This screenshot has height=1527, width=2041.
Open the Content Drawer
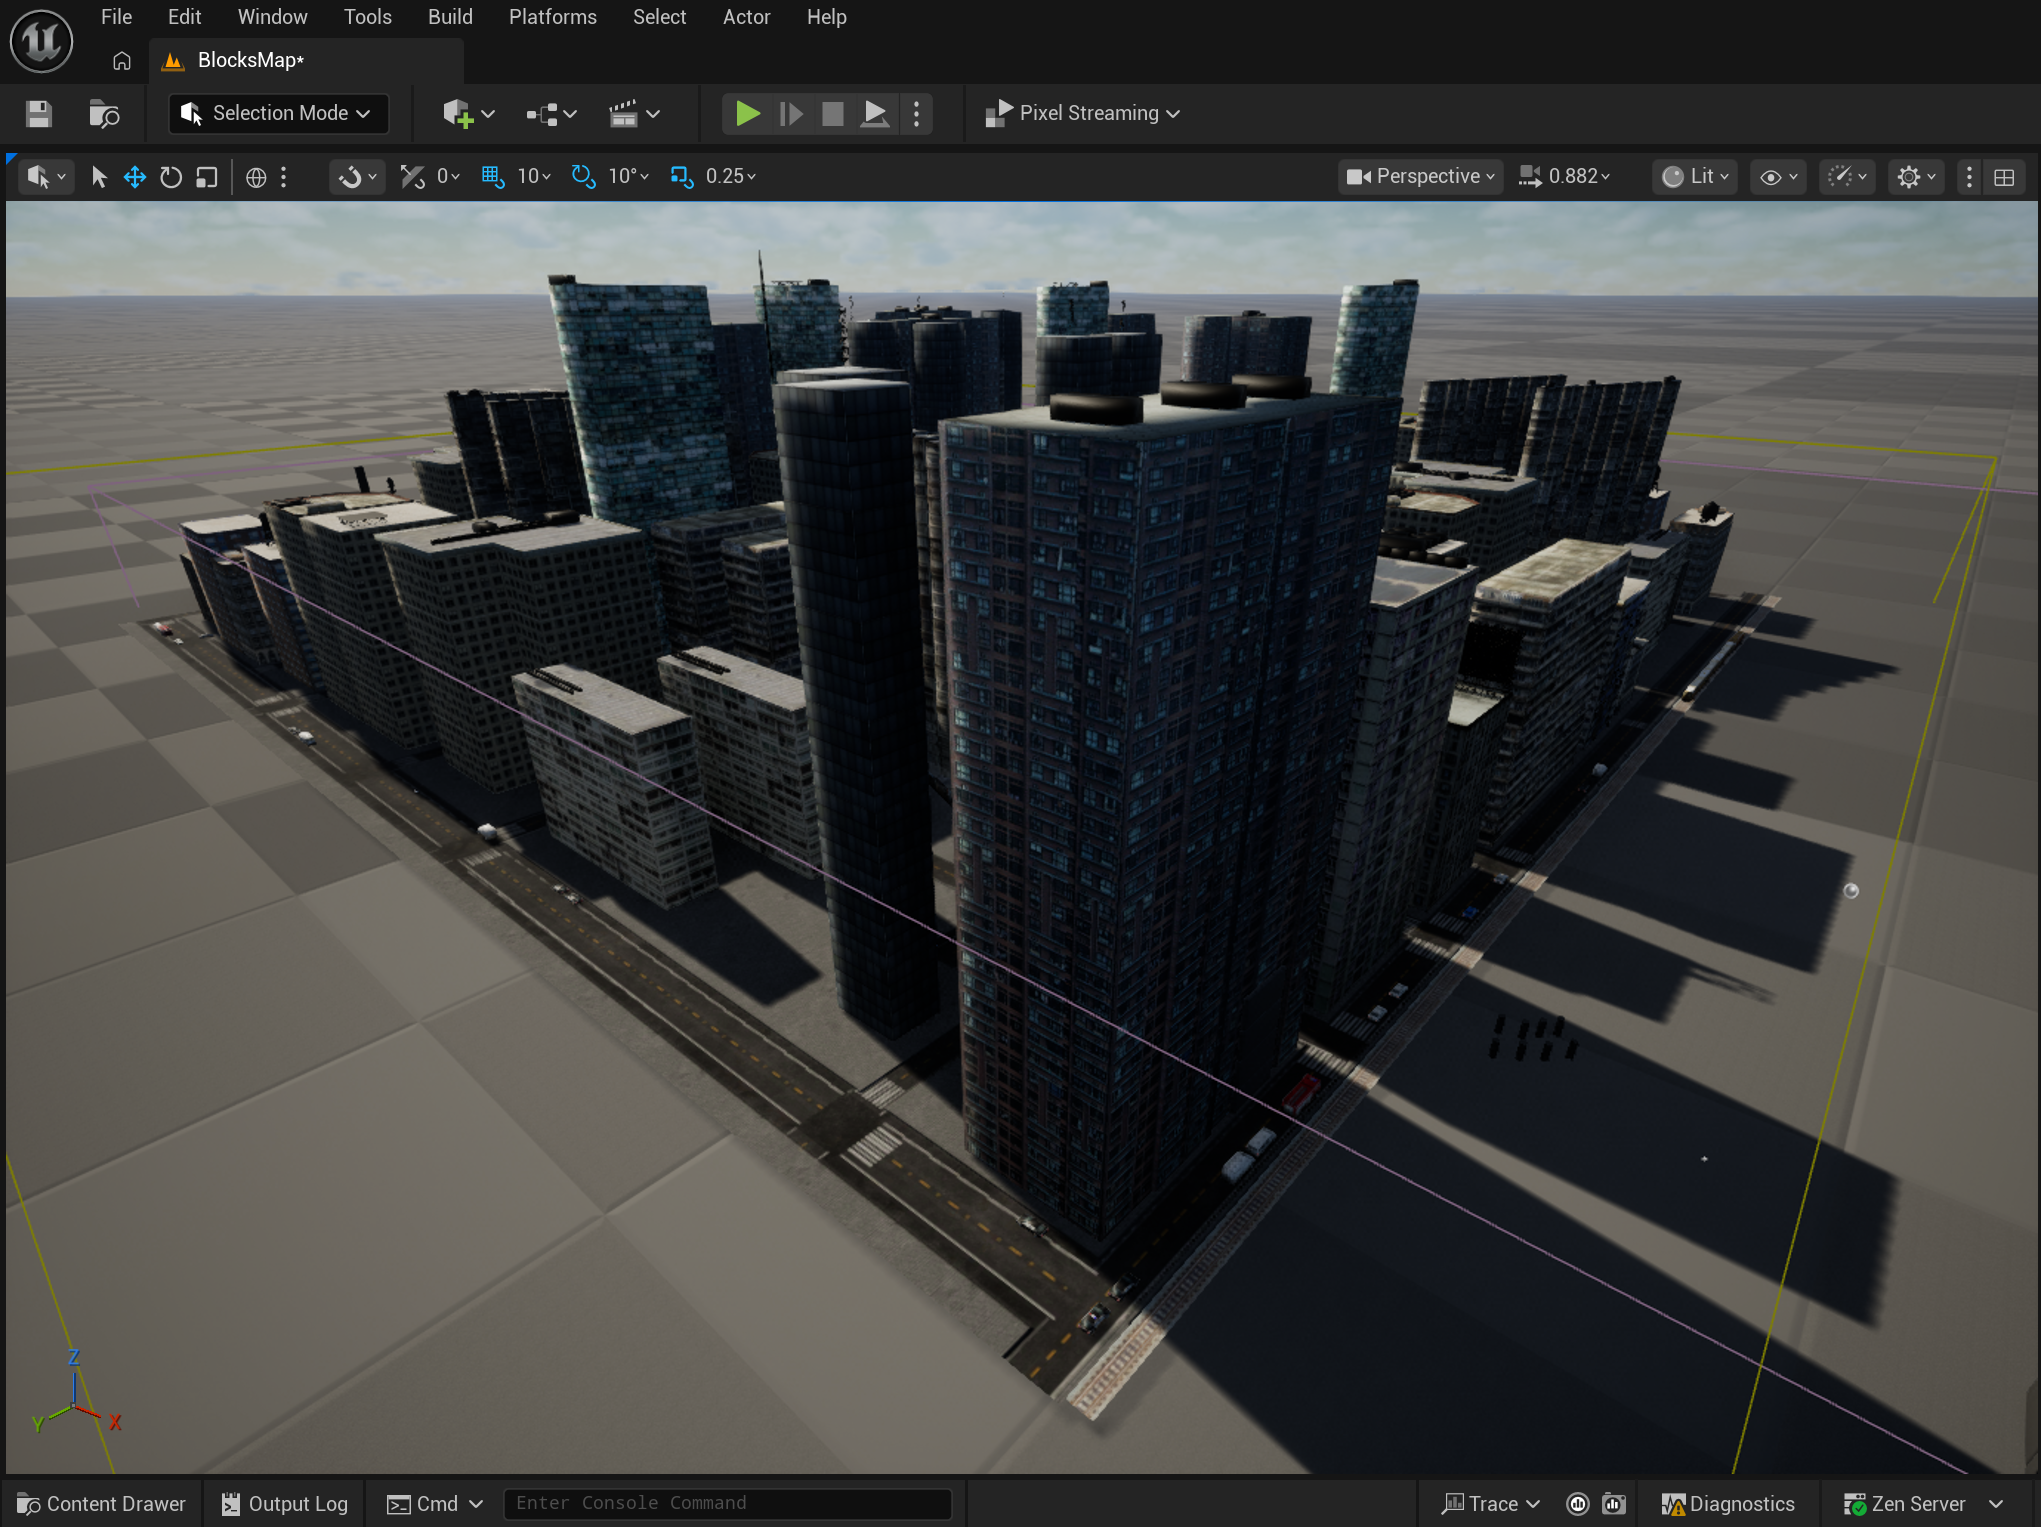101,1504
